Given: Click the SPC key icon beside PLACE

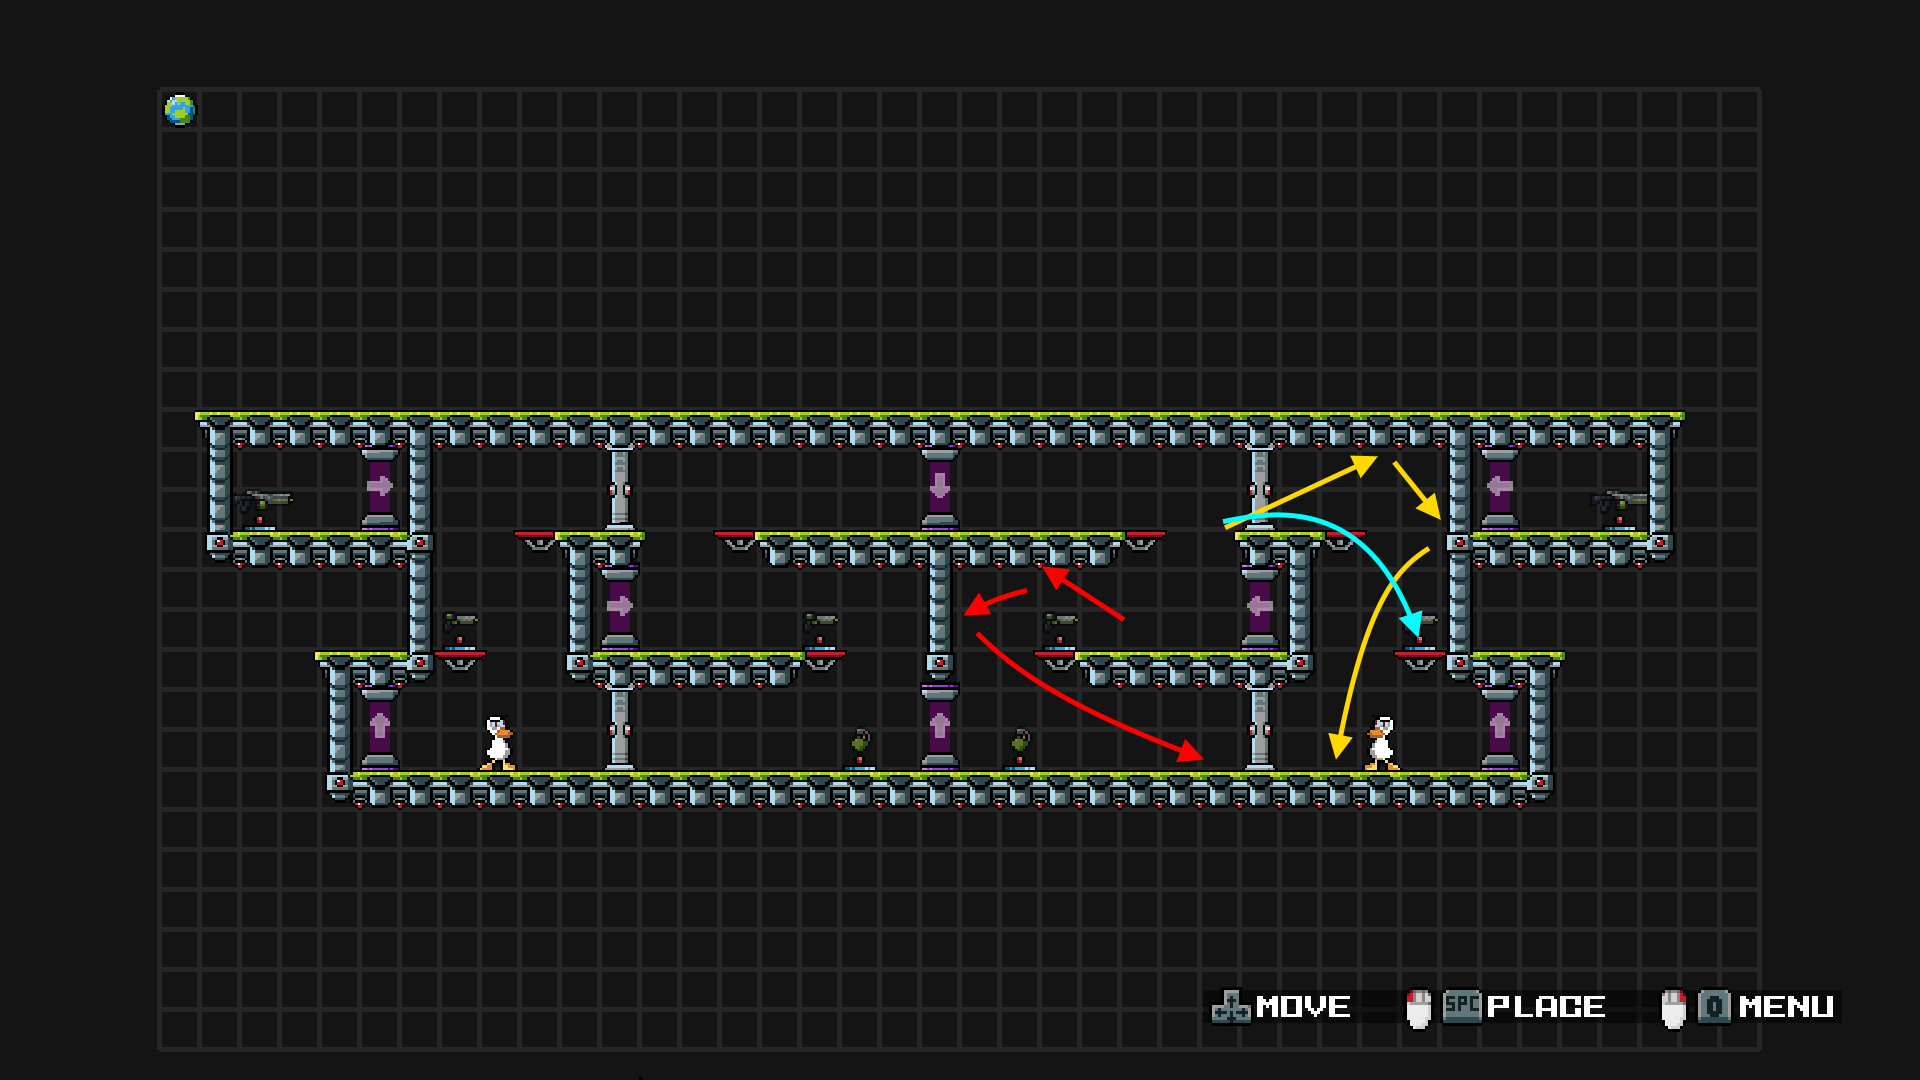Looking at the screenshot, I should coord(1462,1006).
